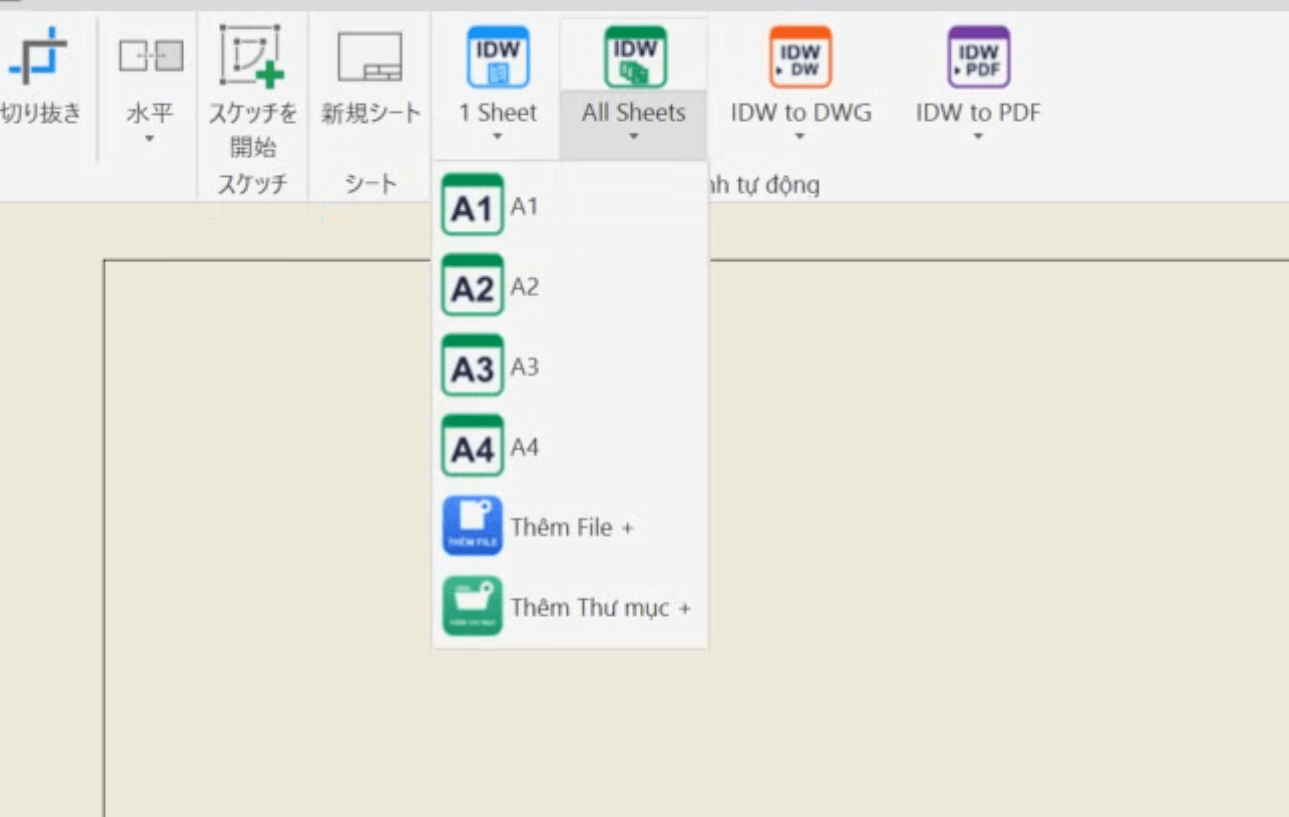This screenshot has height=817, width=1289.
Task: Click the IDW to PDF icon
Action: 978,57
